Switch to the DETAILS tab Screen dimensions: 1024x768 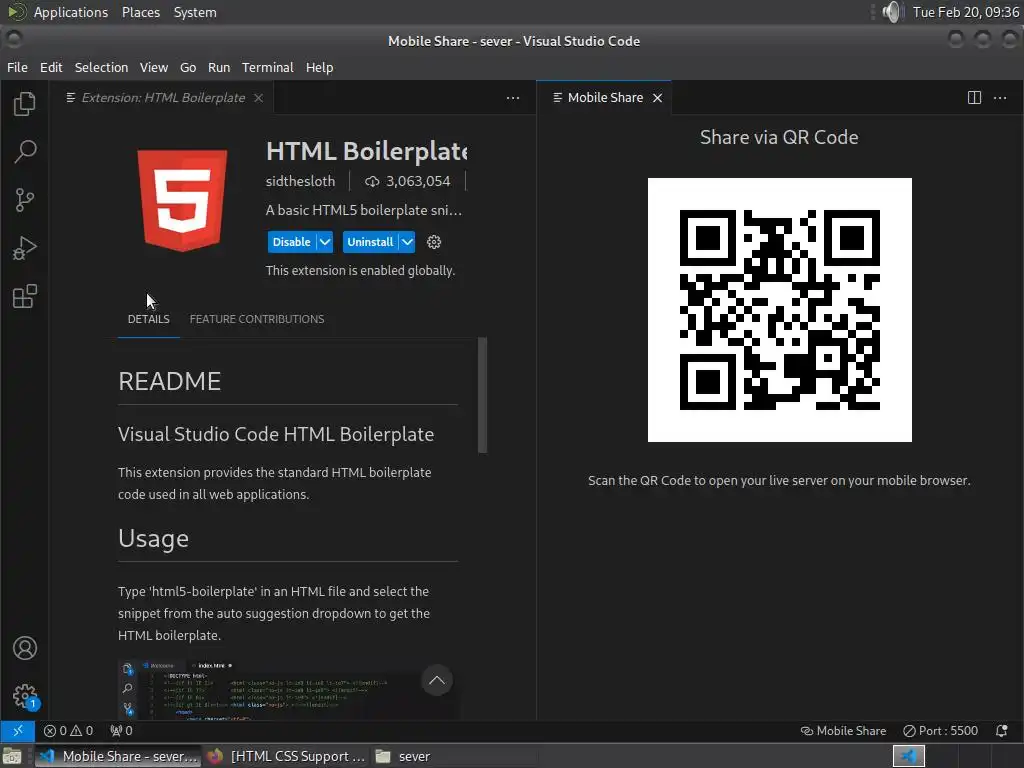[148, 319]
